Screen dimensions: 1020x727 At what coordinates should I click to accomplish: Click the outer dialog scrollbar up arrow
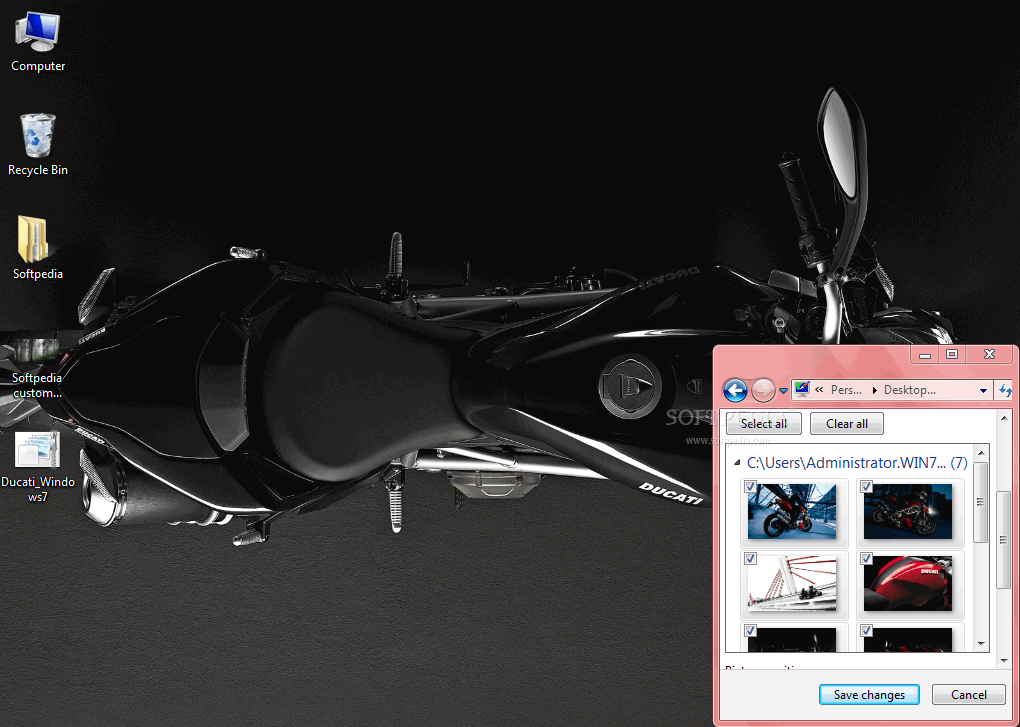(1004, 417)
